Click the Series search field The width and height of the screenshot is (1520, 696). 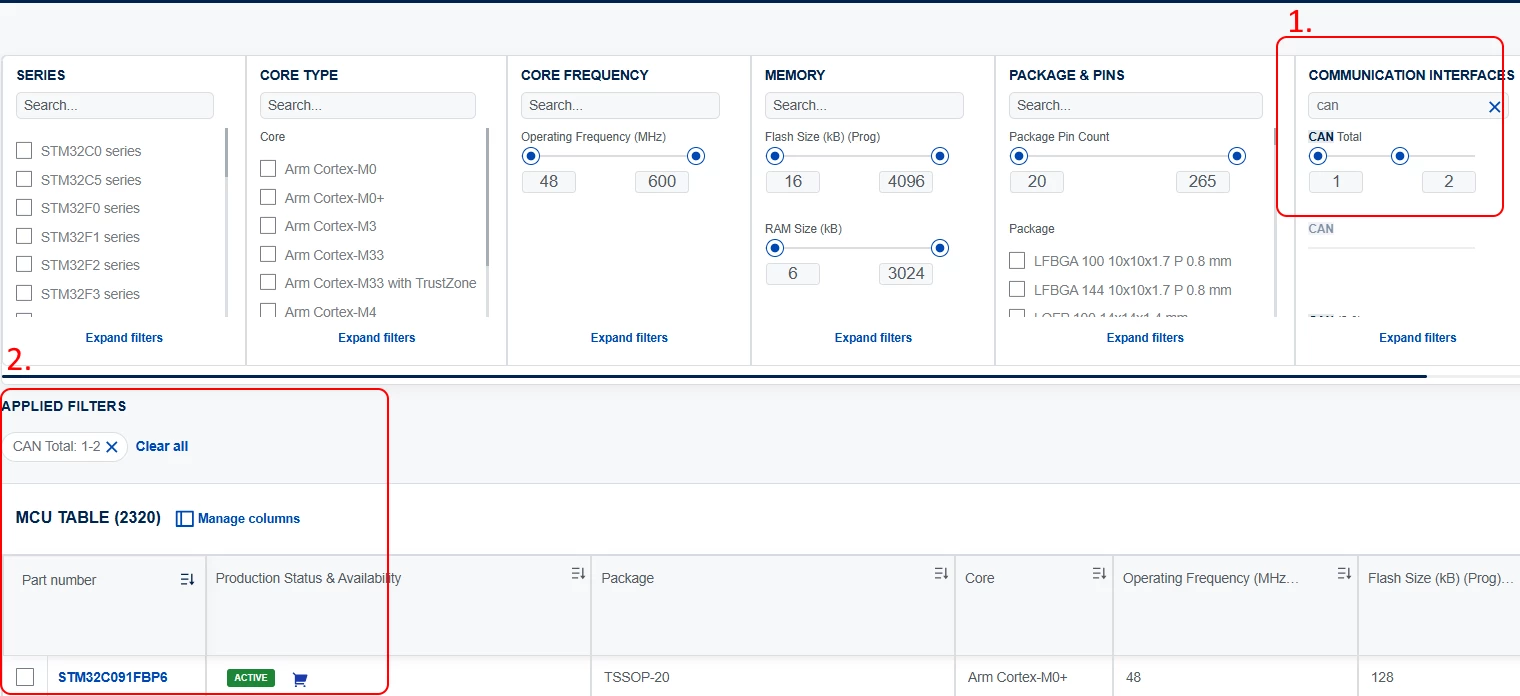(115, 105)
